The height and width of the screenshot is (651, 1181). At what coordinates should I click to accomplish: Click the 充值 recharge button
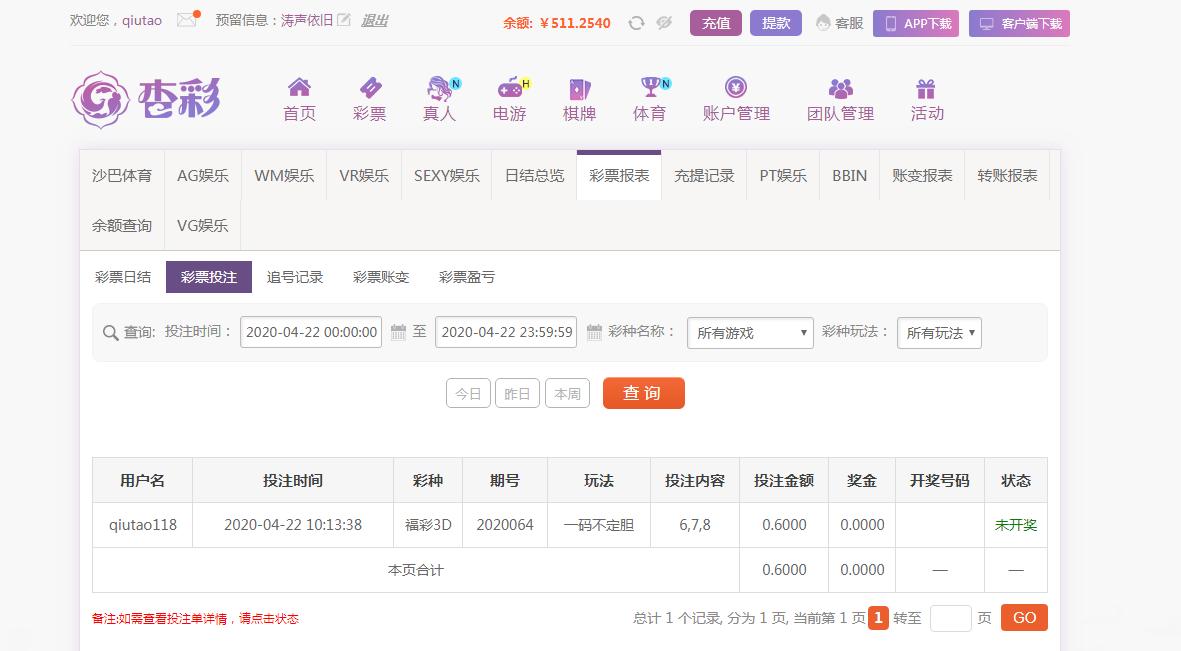coord(716,23)
